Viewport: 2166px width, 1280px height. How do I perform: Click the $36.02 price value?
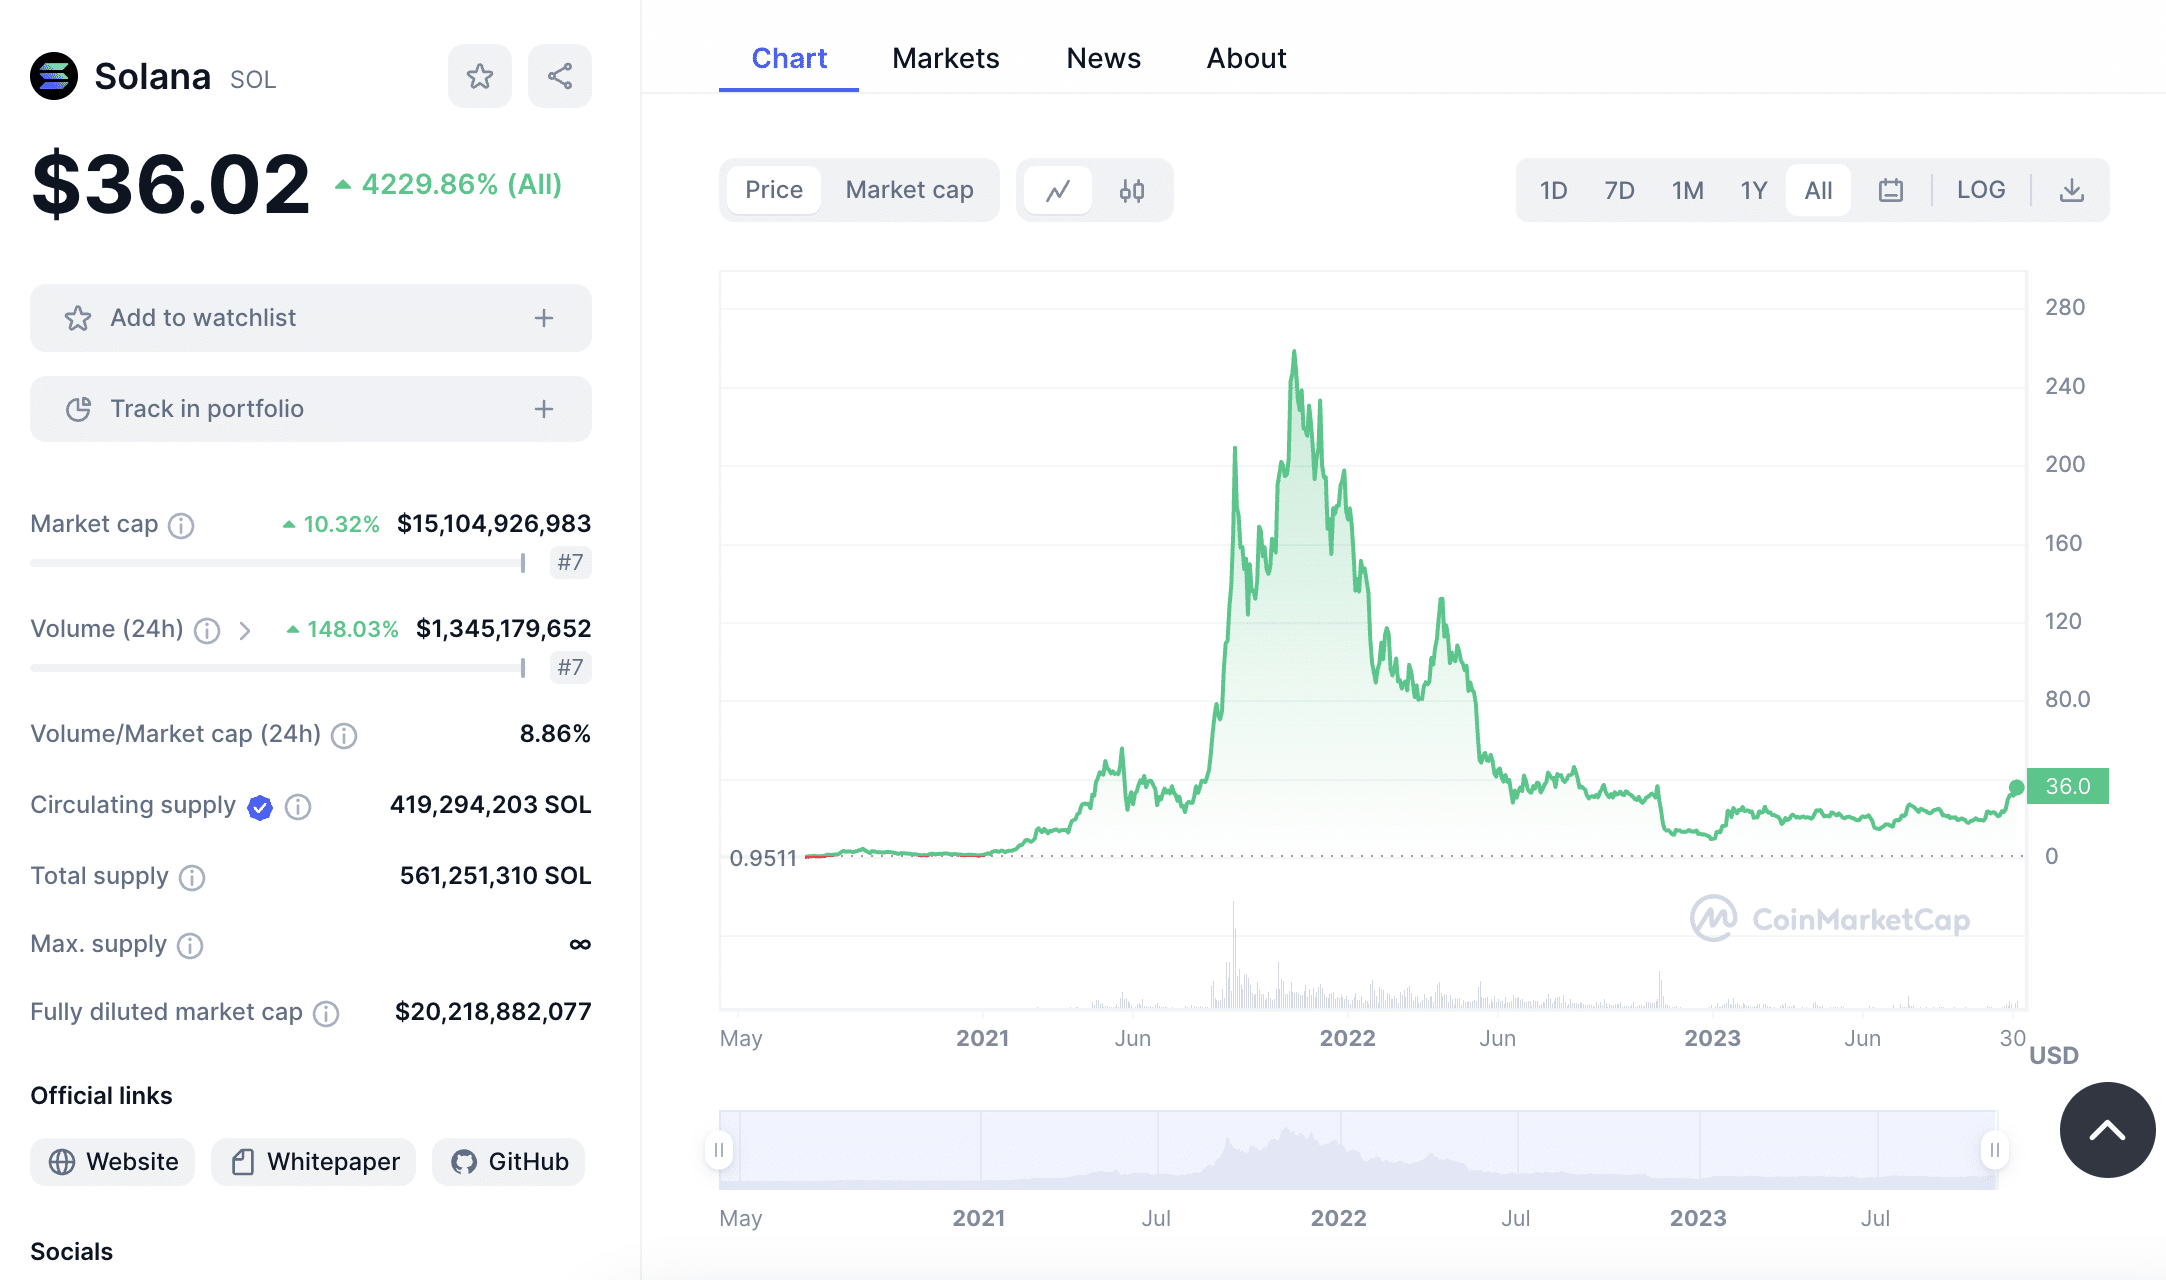(171, 185)
